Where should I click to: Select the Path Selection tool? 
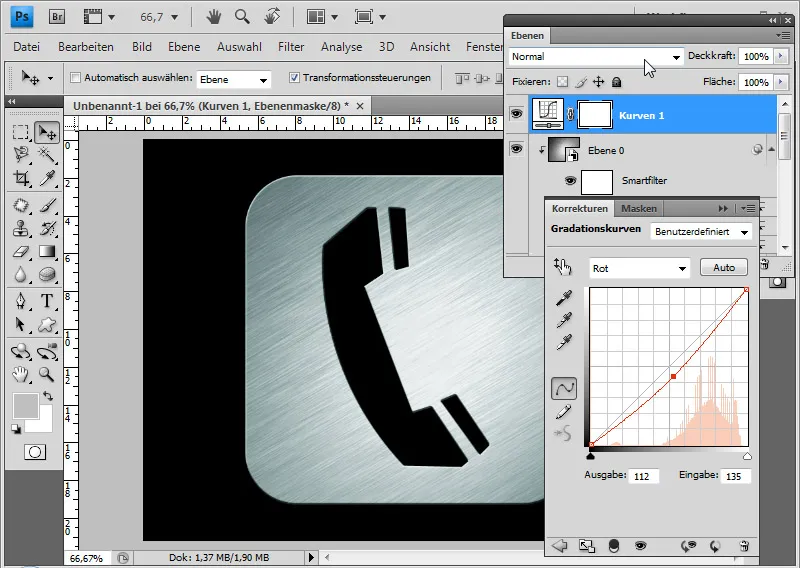pos(20,325)
